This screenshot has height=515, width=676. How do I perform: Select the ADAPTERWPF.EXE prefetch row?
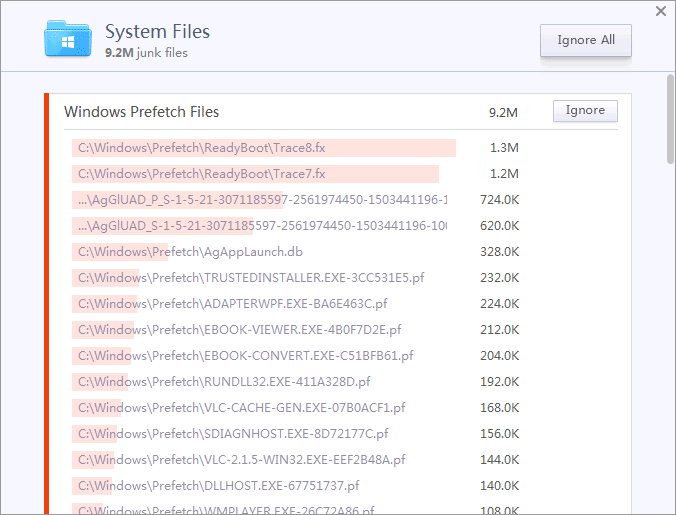[x=295, y=304]
